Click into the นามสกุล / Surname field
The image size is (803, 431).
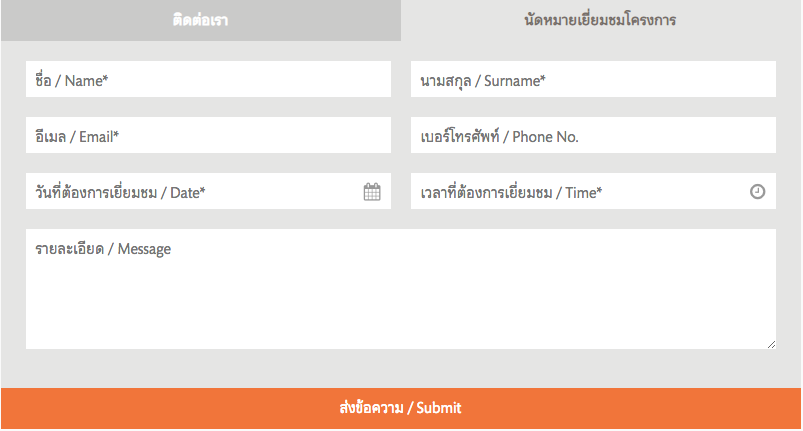coord(593,79)
